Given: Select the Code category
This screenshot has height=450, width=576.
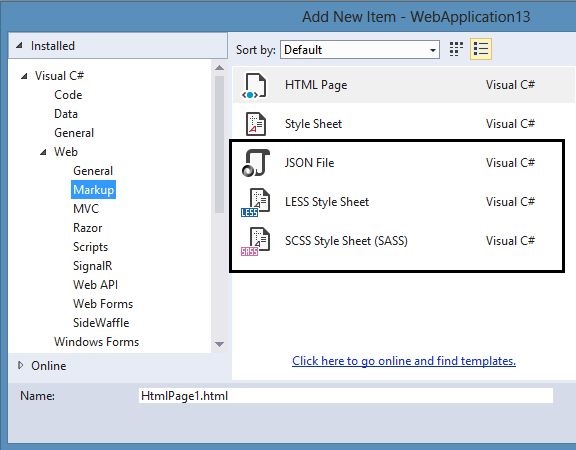Looking at the screenshot, I should pos(68,95).
